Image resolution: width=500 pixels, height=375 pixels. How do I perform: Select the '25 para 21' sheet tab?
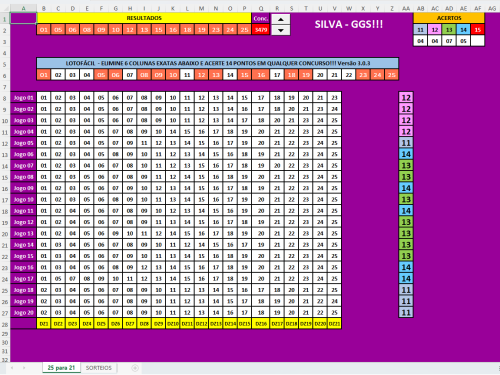pyautogui.click(x=61, y=368)
